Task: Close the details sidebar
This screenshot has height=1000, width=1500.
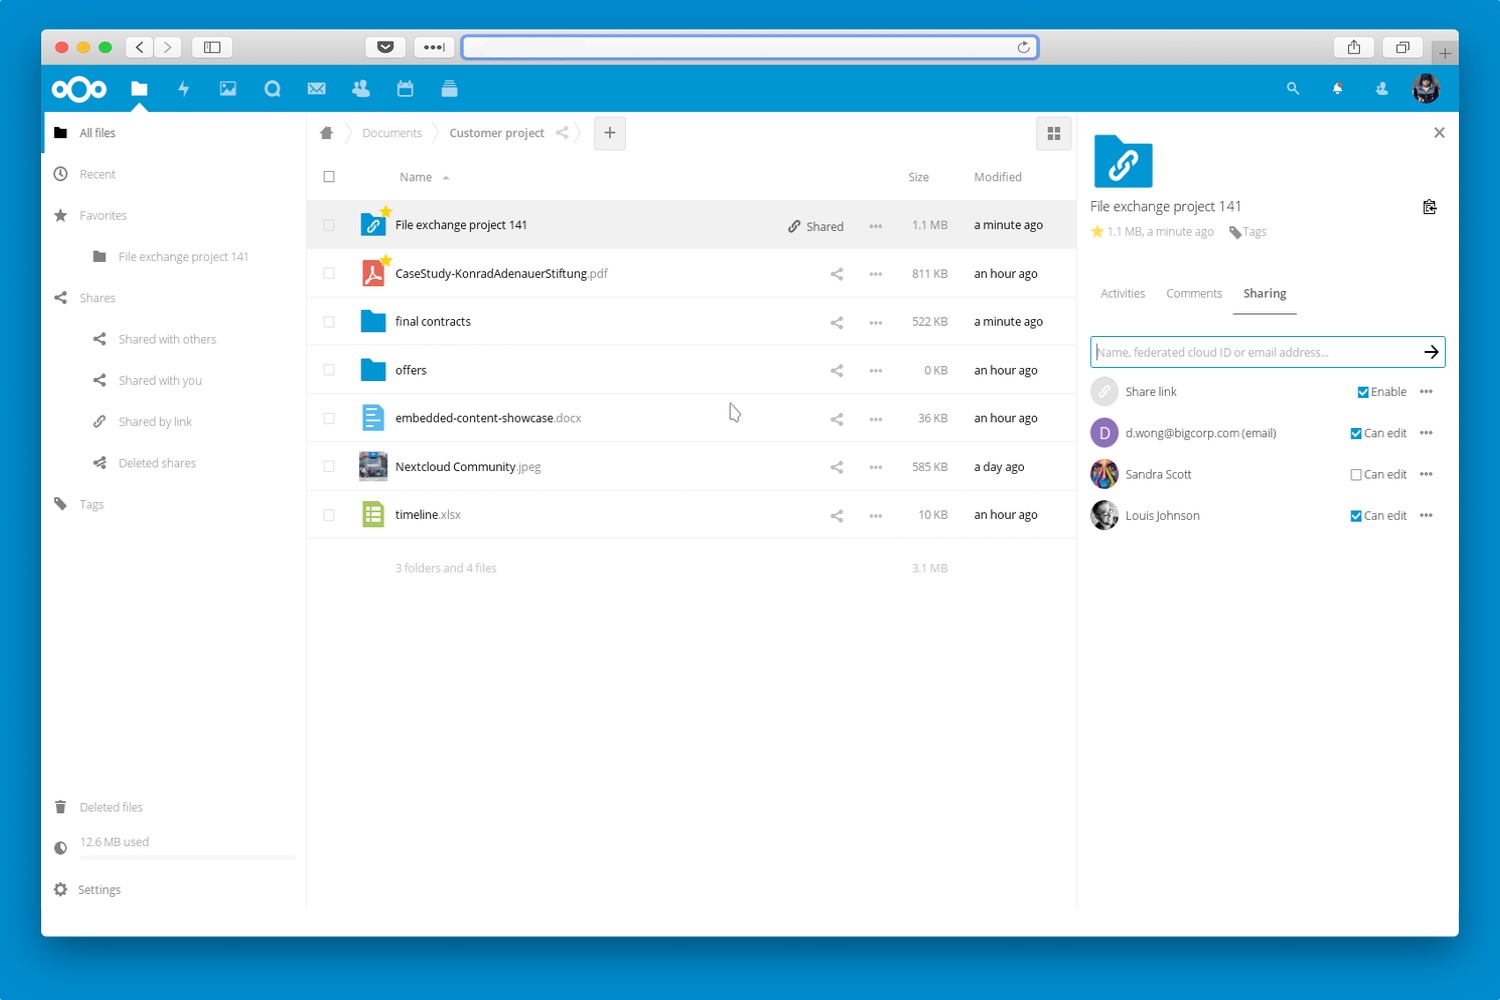Action: click(x=1439, y=132)
